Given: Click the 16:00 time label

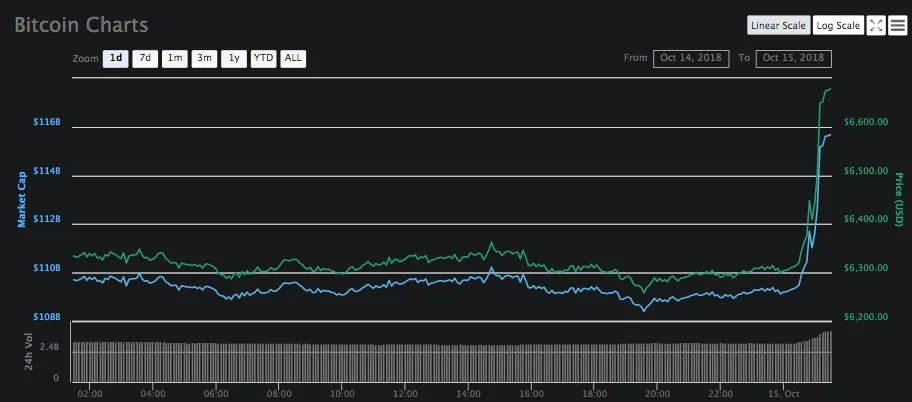Looking at the screenshot, I should pos(532,393).
